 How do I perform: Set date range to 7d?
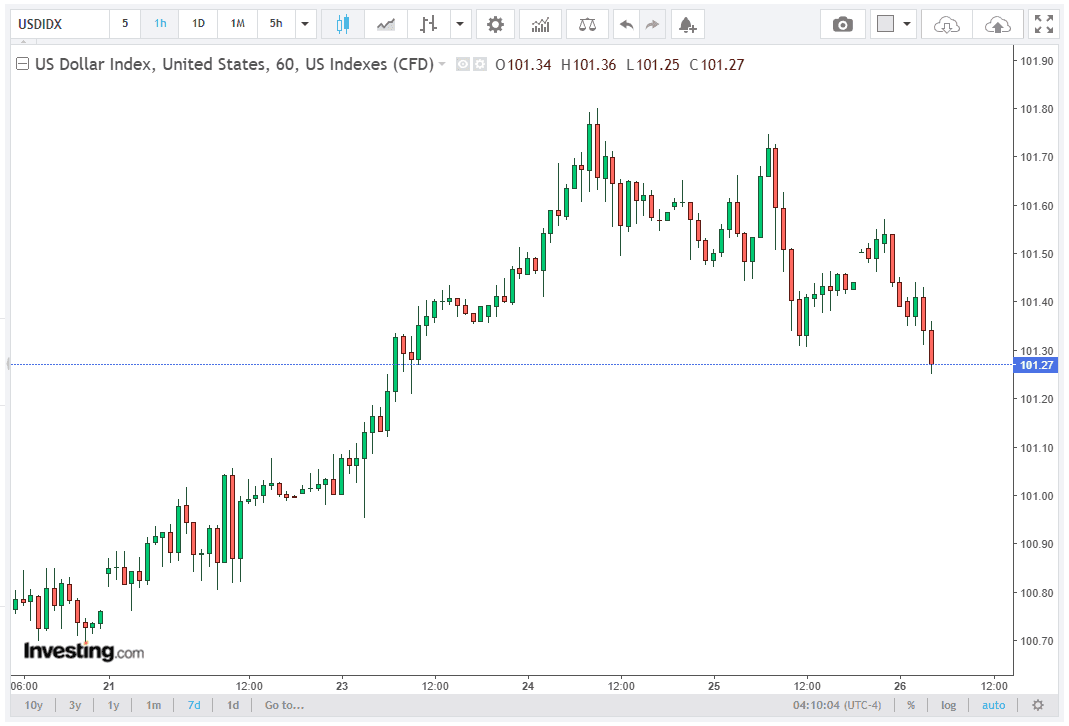(194, 705)
